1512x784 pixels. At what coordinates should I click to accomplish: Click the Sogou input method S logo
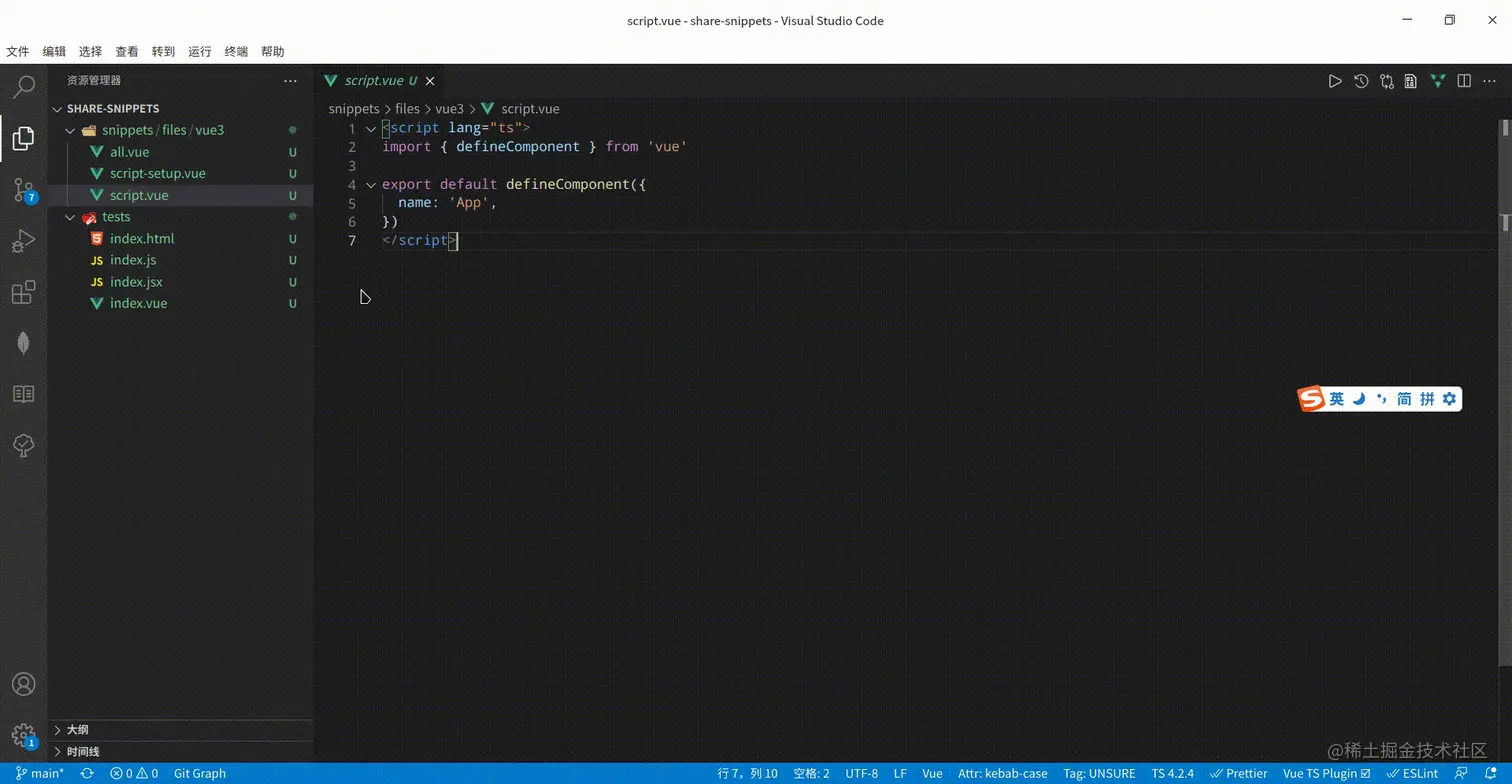(1311, 399)
